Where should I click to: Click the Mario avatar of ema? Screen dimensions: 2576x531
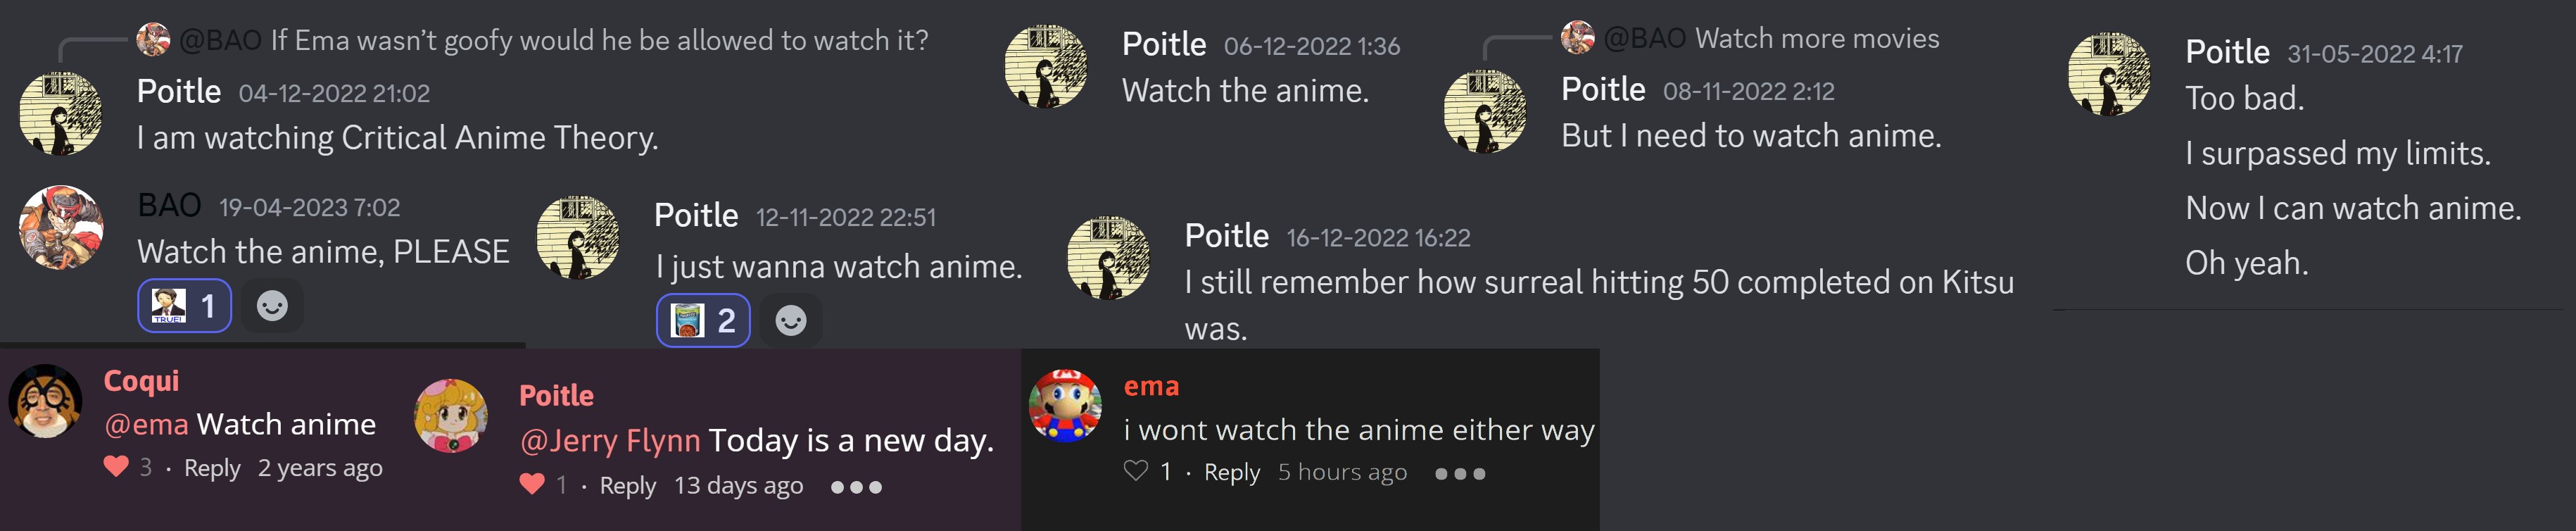[x=1065, y=406]
